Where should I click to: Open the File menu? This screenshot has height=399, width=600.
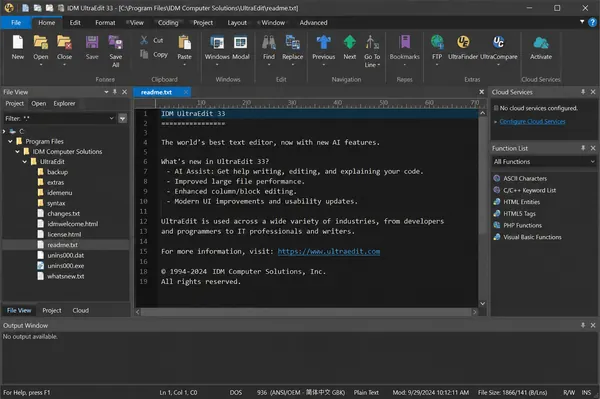(x=16, y=23)
